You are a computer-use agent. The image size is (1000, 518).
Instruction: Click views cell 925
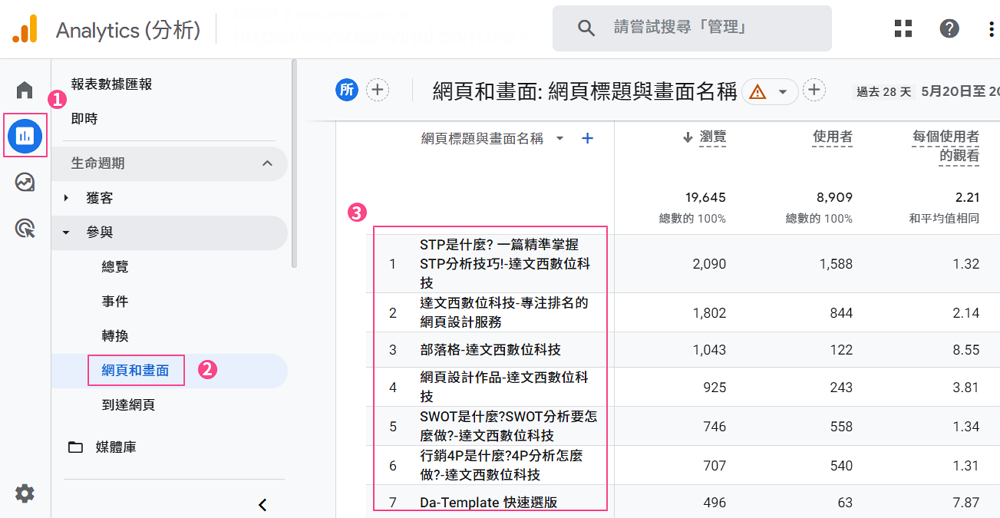[x=714, y=387]
